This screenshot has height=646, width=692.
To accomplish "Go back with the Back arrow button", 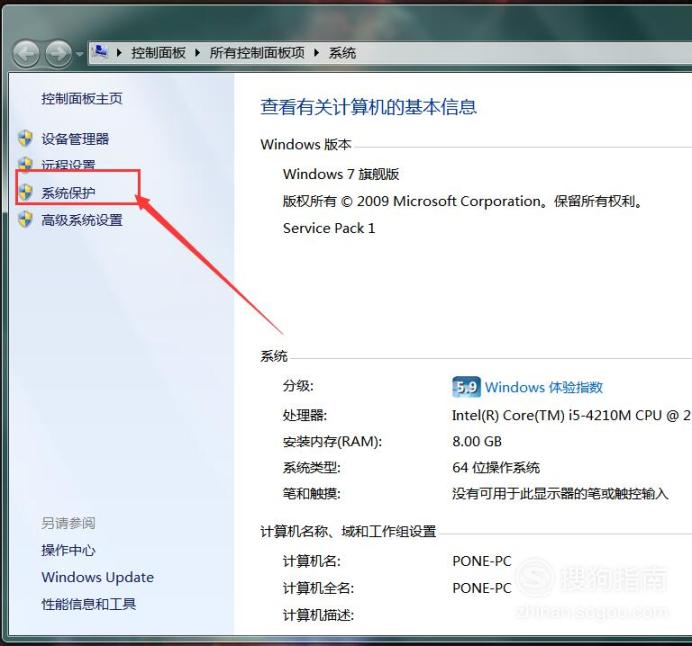I will [x=26, y=53].
